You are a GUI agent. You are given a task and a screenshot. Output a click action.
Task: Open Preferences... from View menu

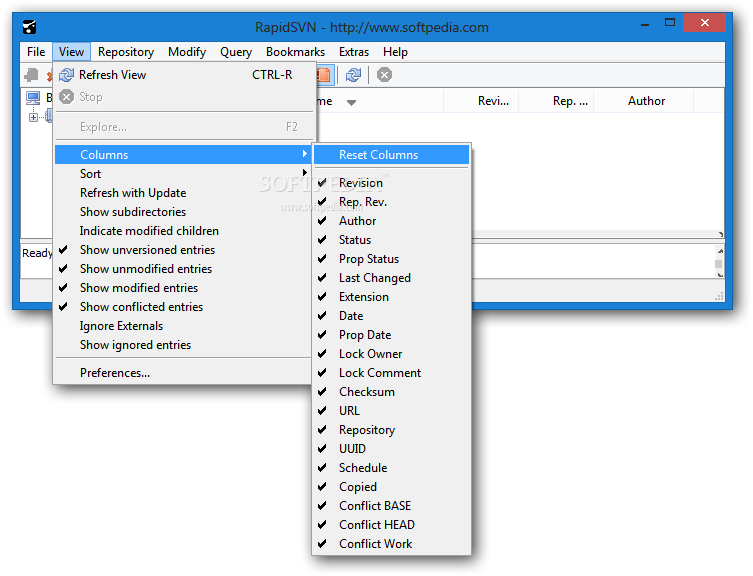click(x=184, y=373)
